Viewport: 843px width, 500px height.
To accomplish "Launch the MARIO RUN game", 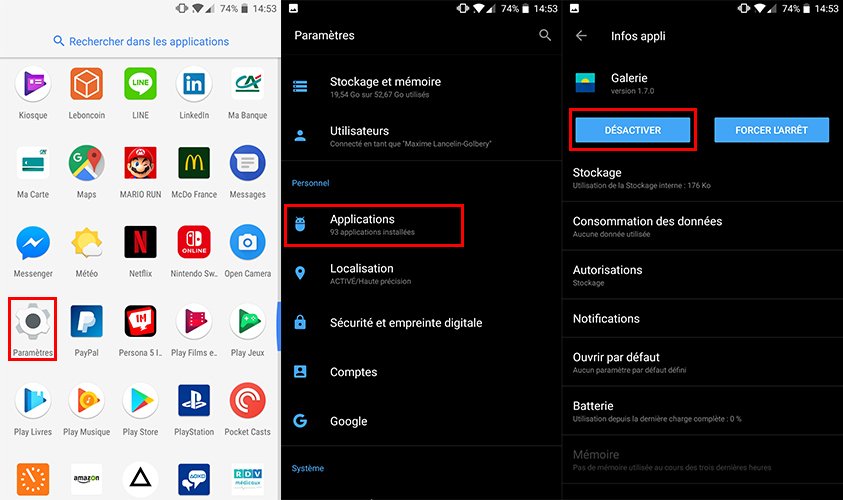I will [x=140, y=163].
